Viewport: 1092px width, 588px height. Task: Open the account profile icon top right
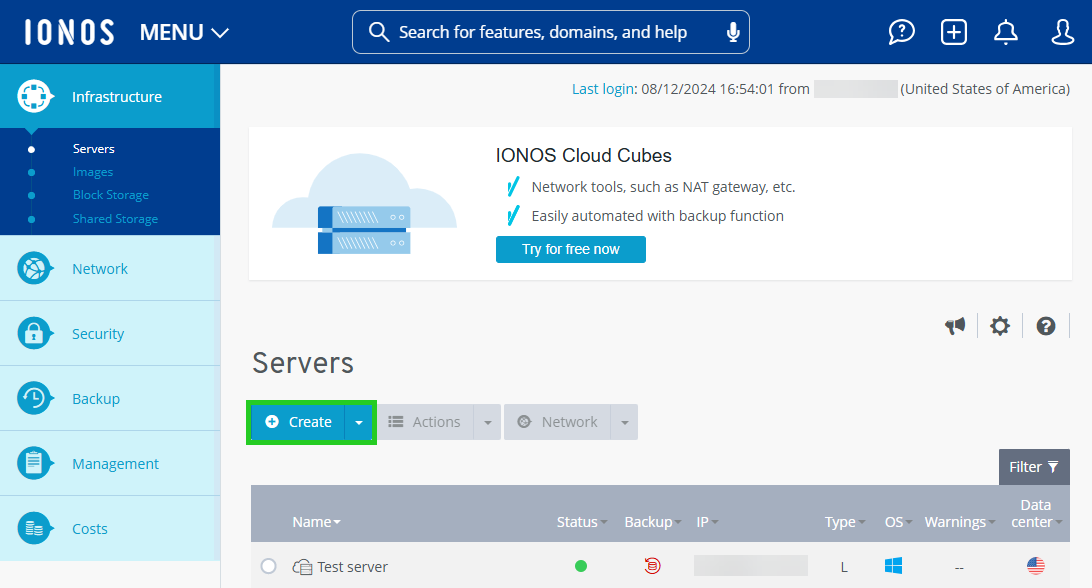(1062, 31)
